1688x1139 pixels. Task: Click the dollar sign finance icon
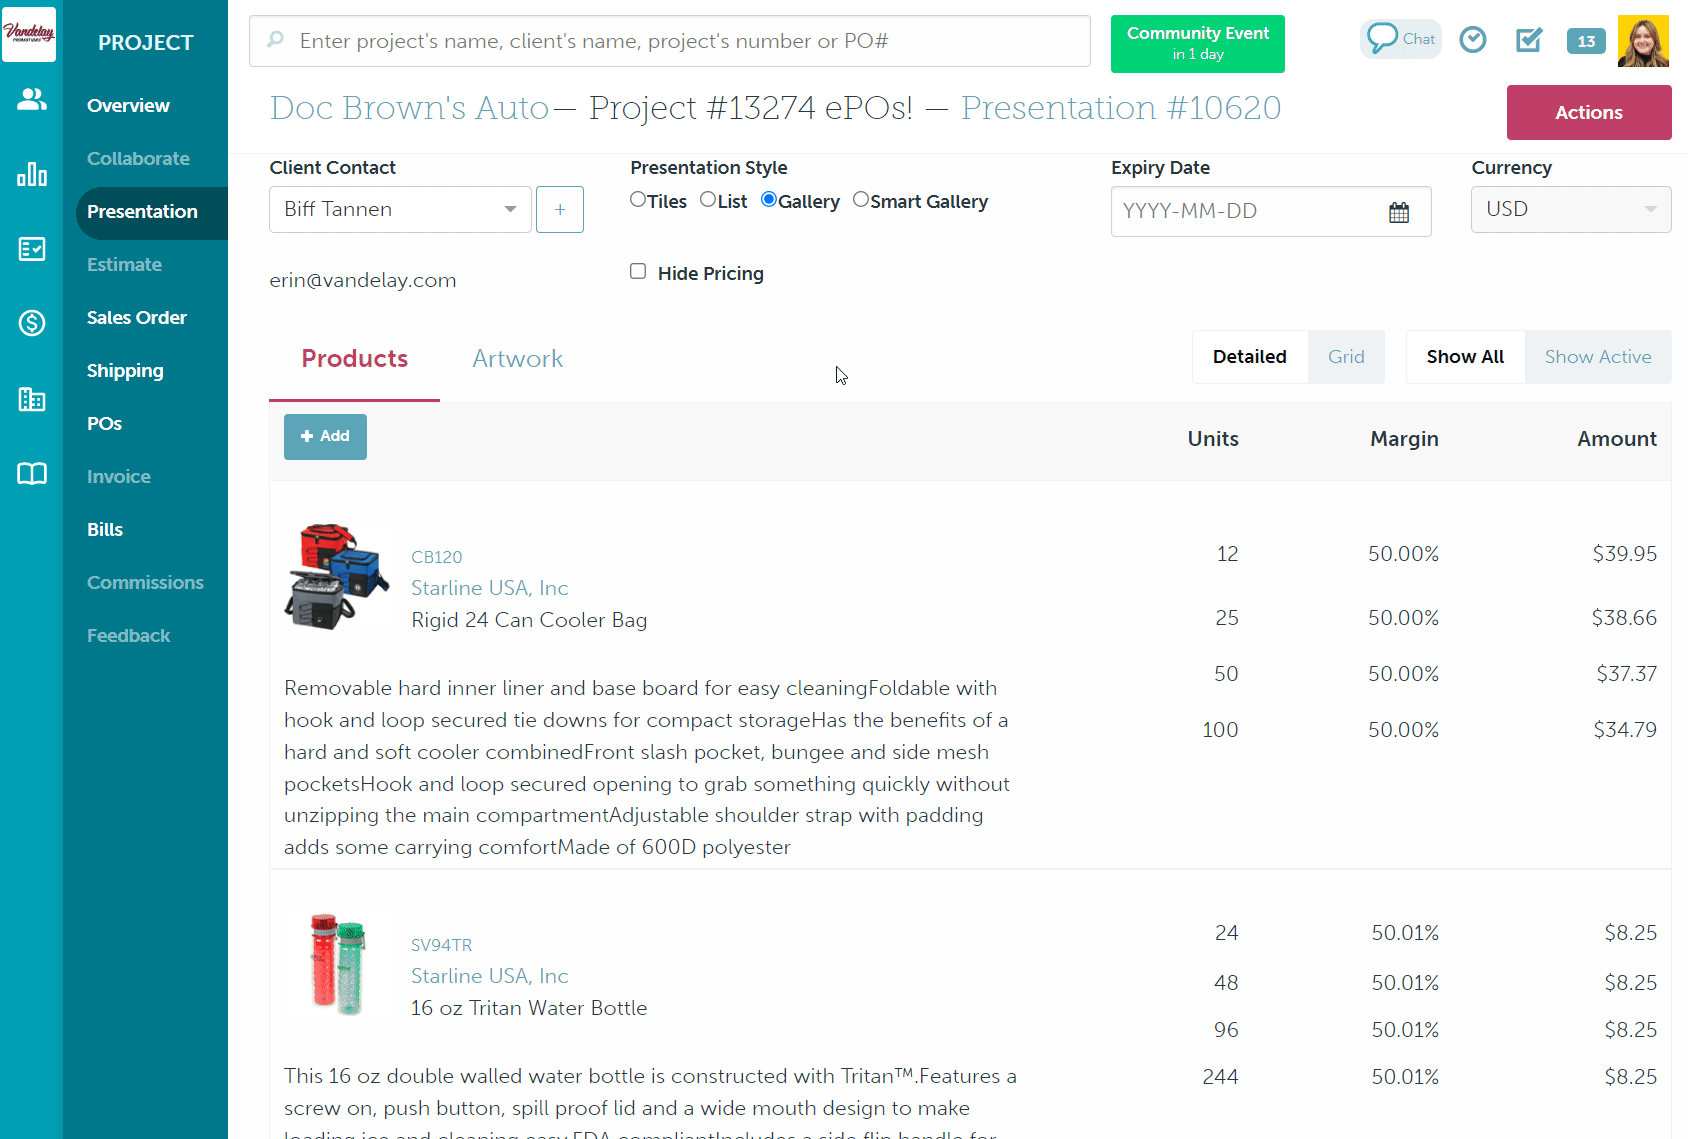click(x=32, y=323)
